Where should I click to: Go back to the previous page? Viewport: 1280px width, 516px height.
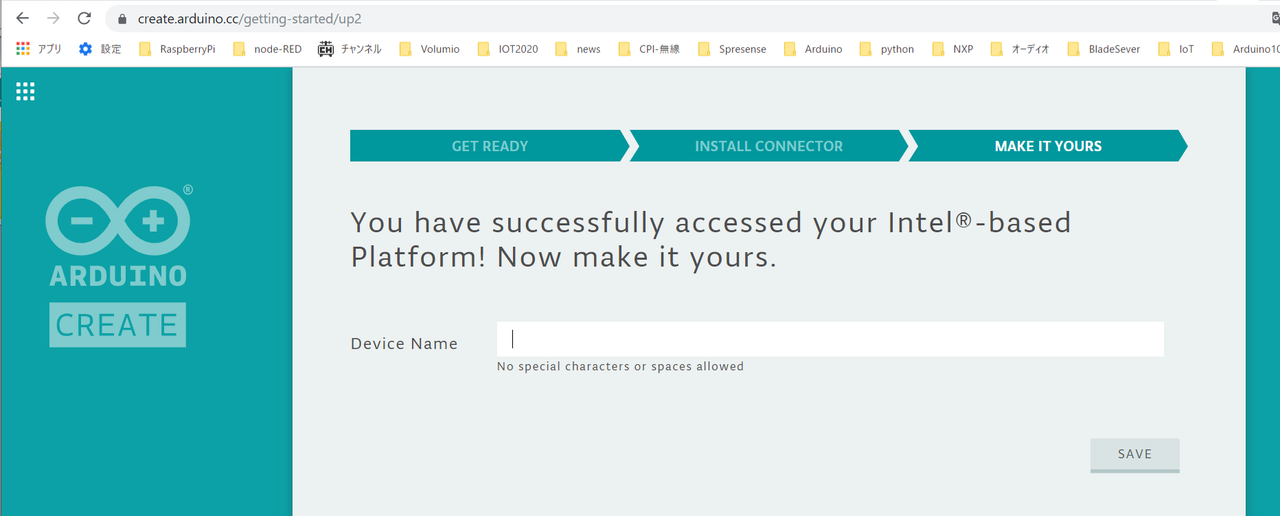tap(22, 18)
